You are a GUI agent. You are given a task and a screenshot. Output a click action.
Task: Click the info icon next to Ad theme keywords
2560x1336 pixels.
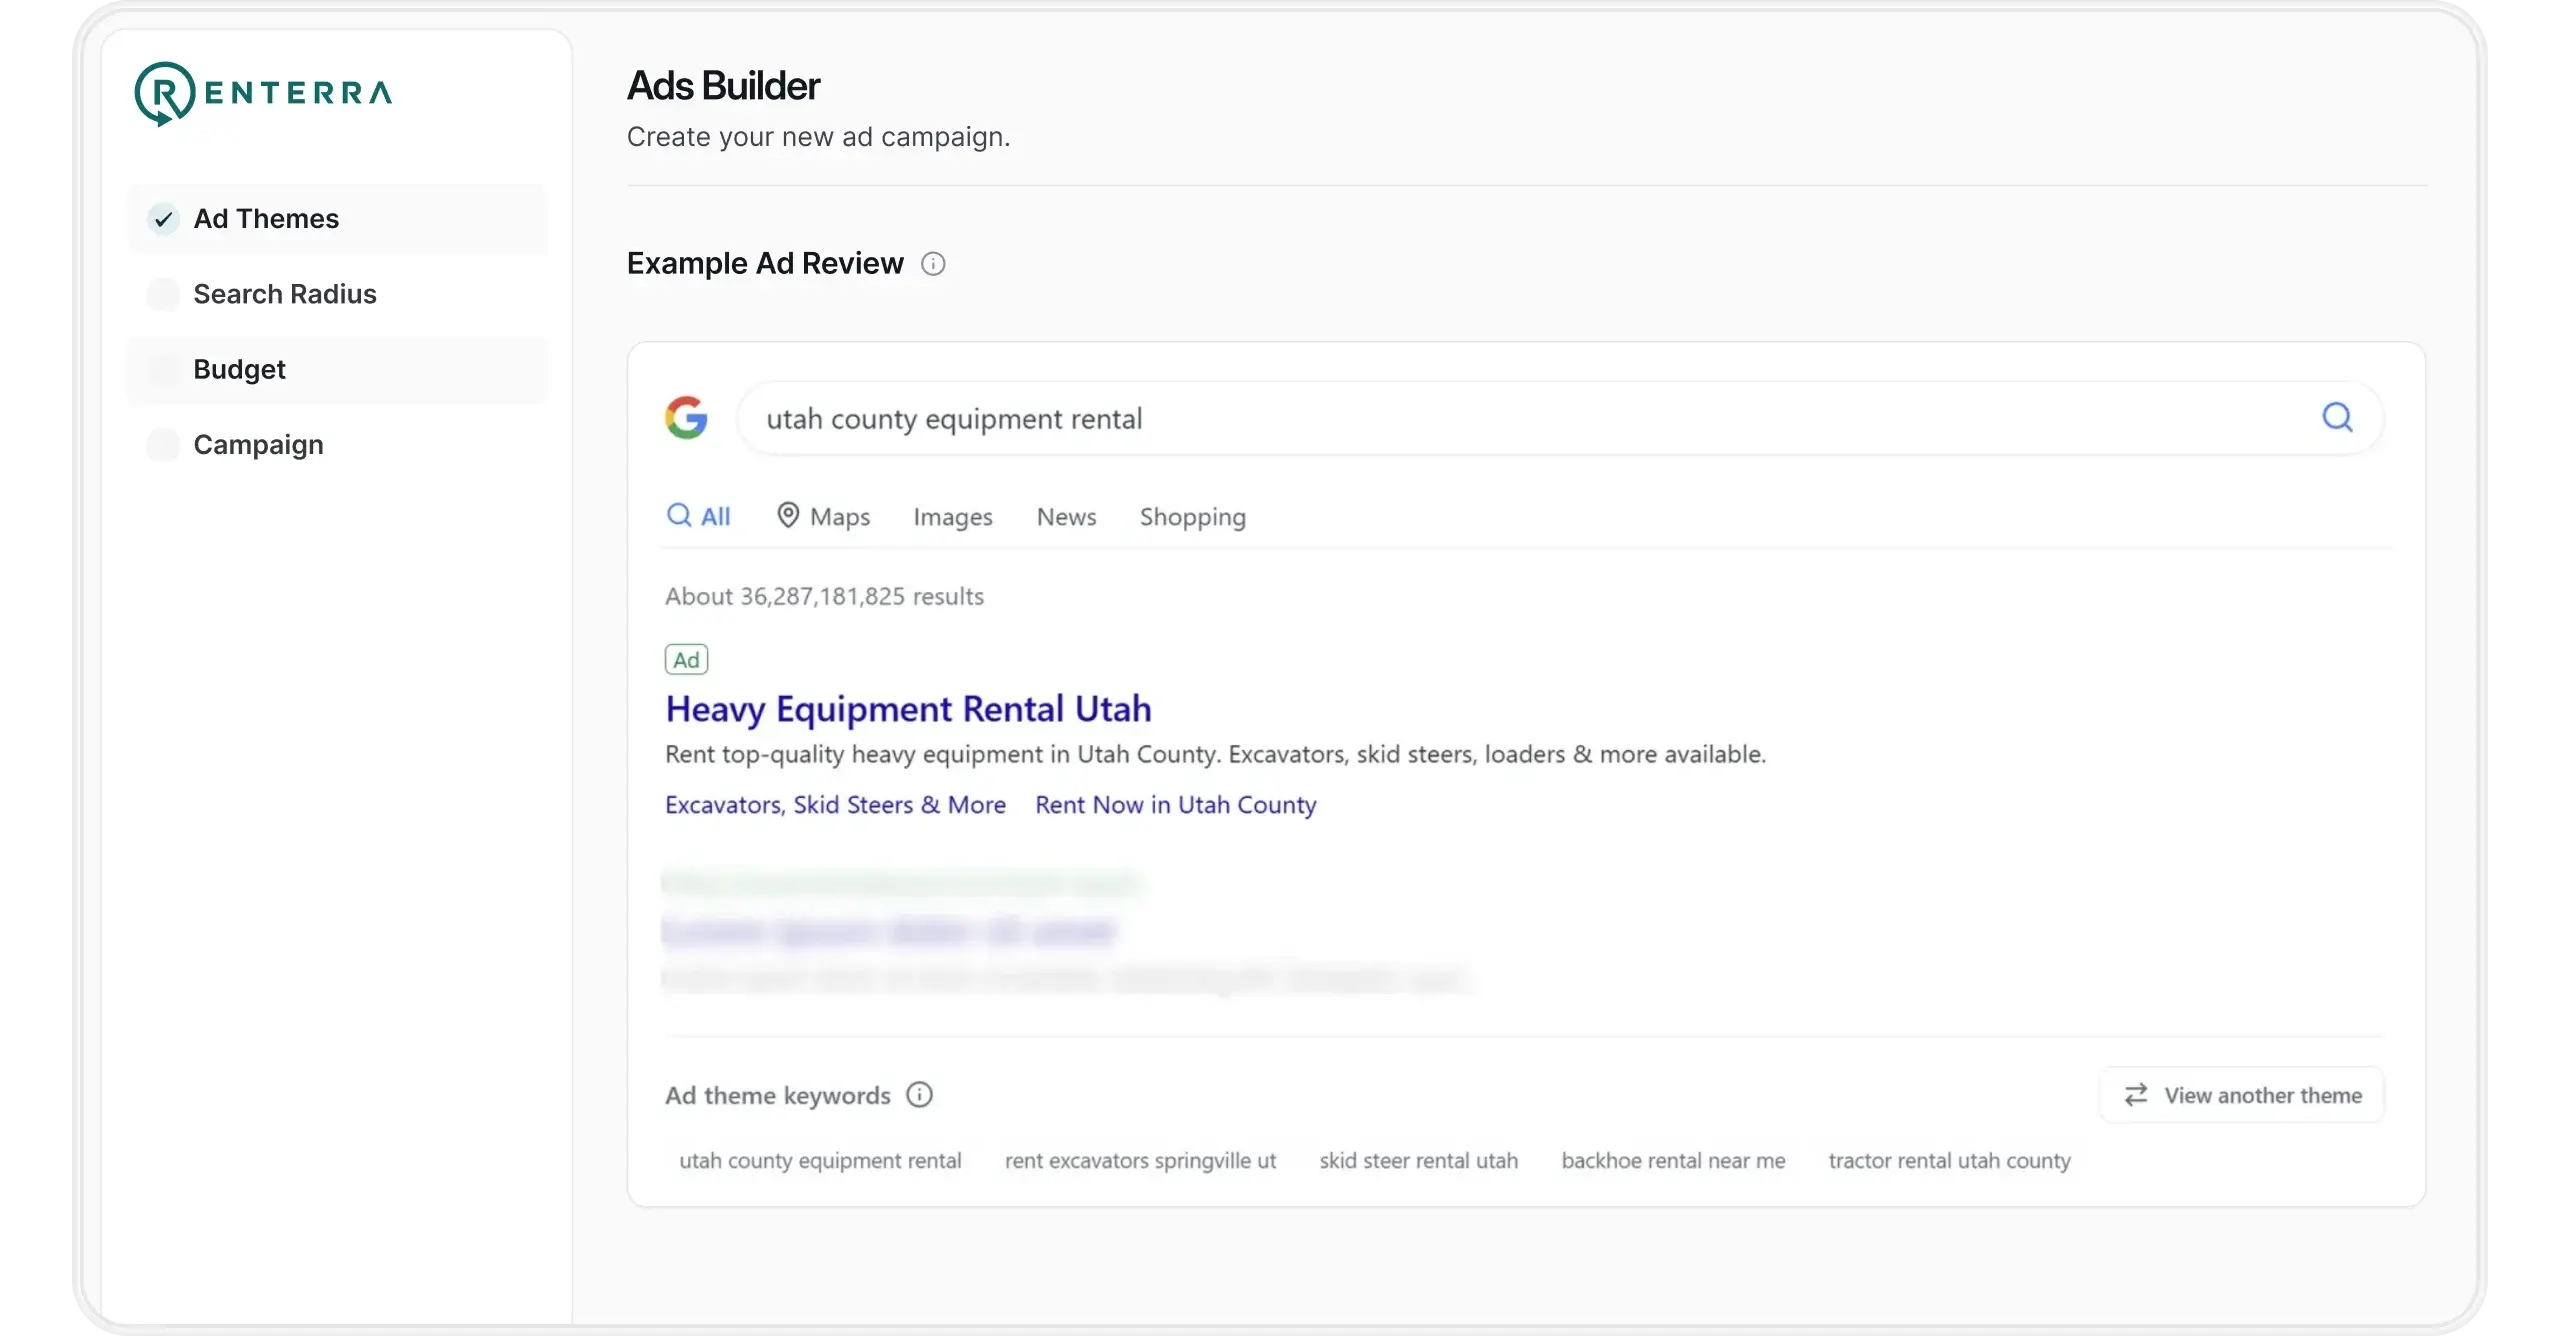pos(919,1095)
